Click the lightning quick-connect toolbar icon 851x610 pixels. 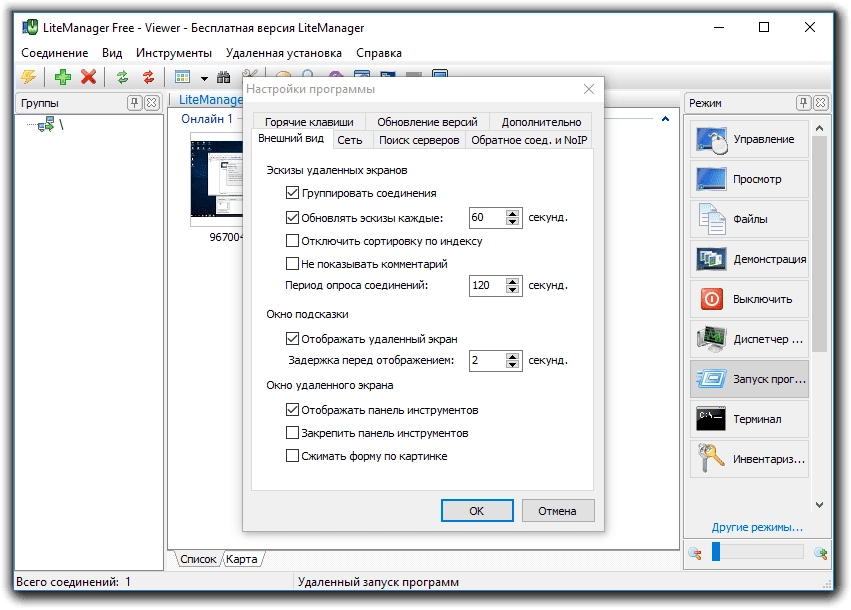(29, 77)
